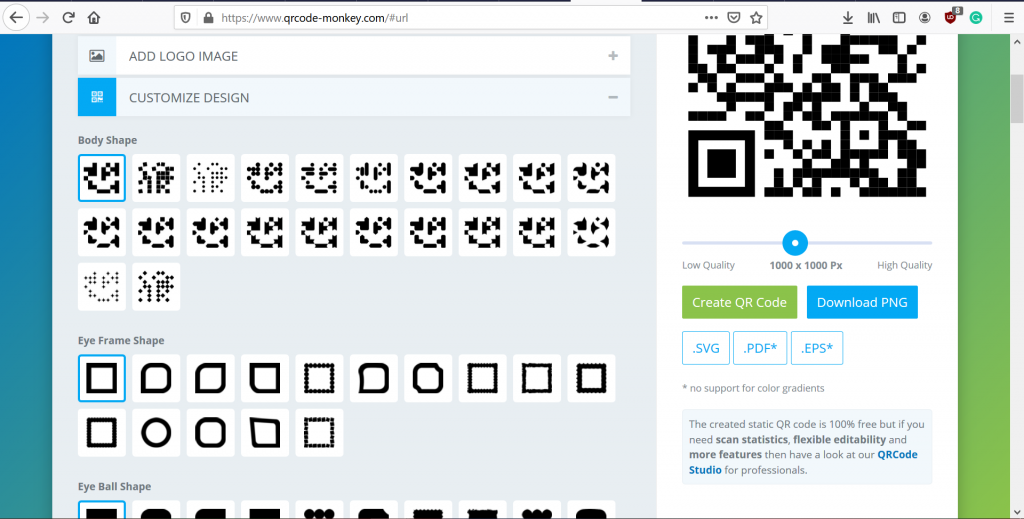The width and height of the screenshot is (1024, 519).
Task: Open the Firefox library
Action: pos(873,18)
